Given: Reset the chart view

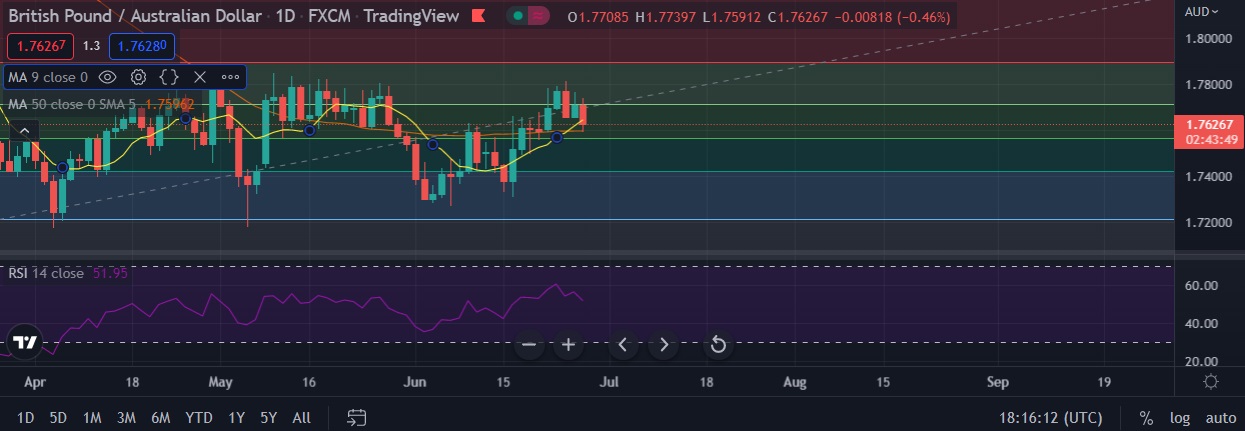Looking at the screenshot, I should (x=717, y=345).
